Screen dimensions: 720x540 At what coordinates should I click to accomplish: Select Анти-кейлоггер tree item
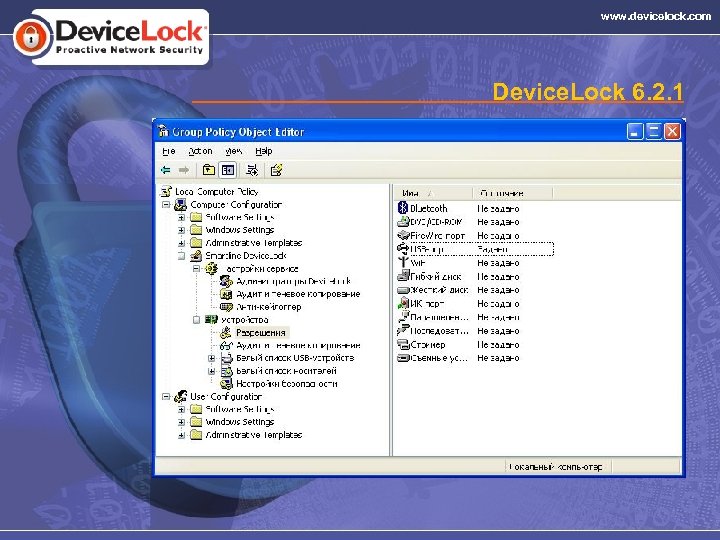pyautogui.click(x=269, y=307)
